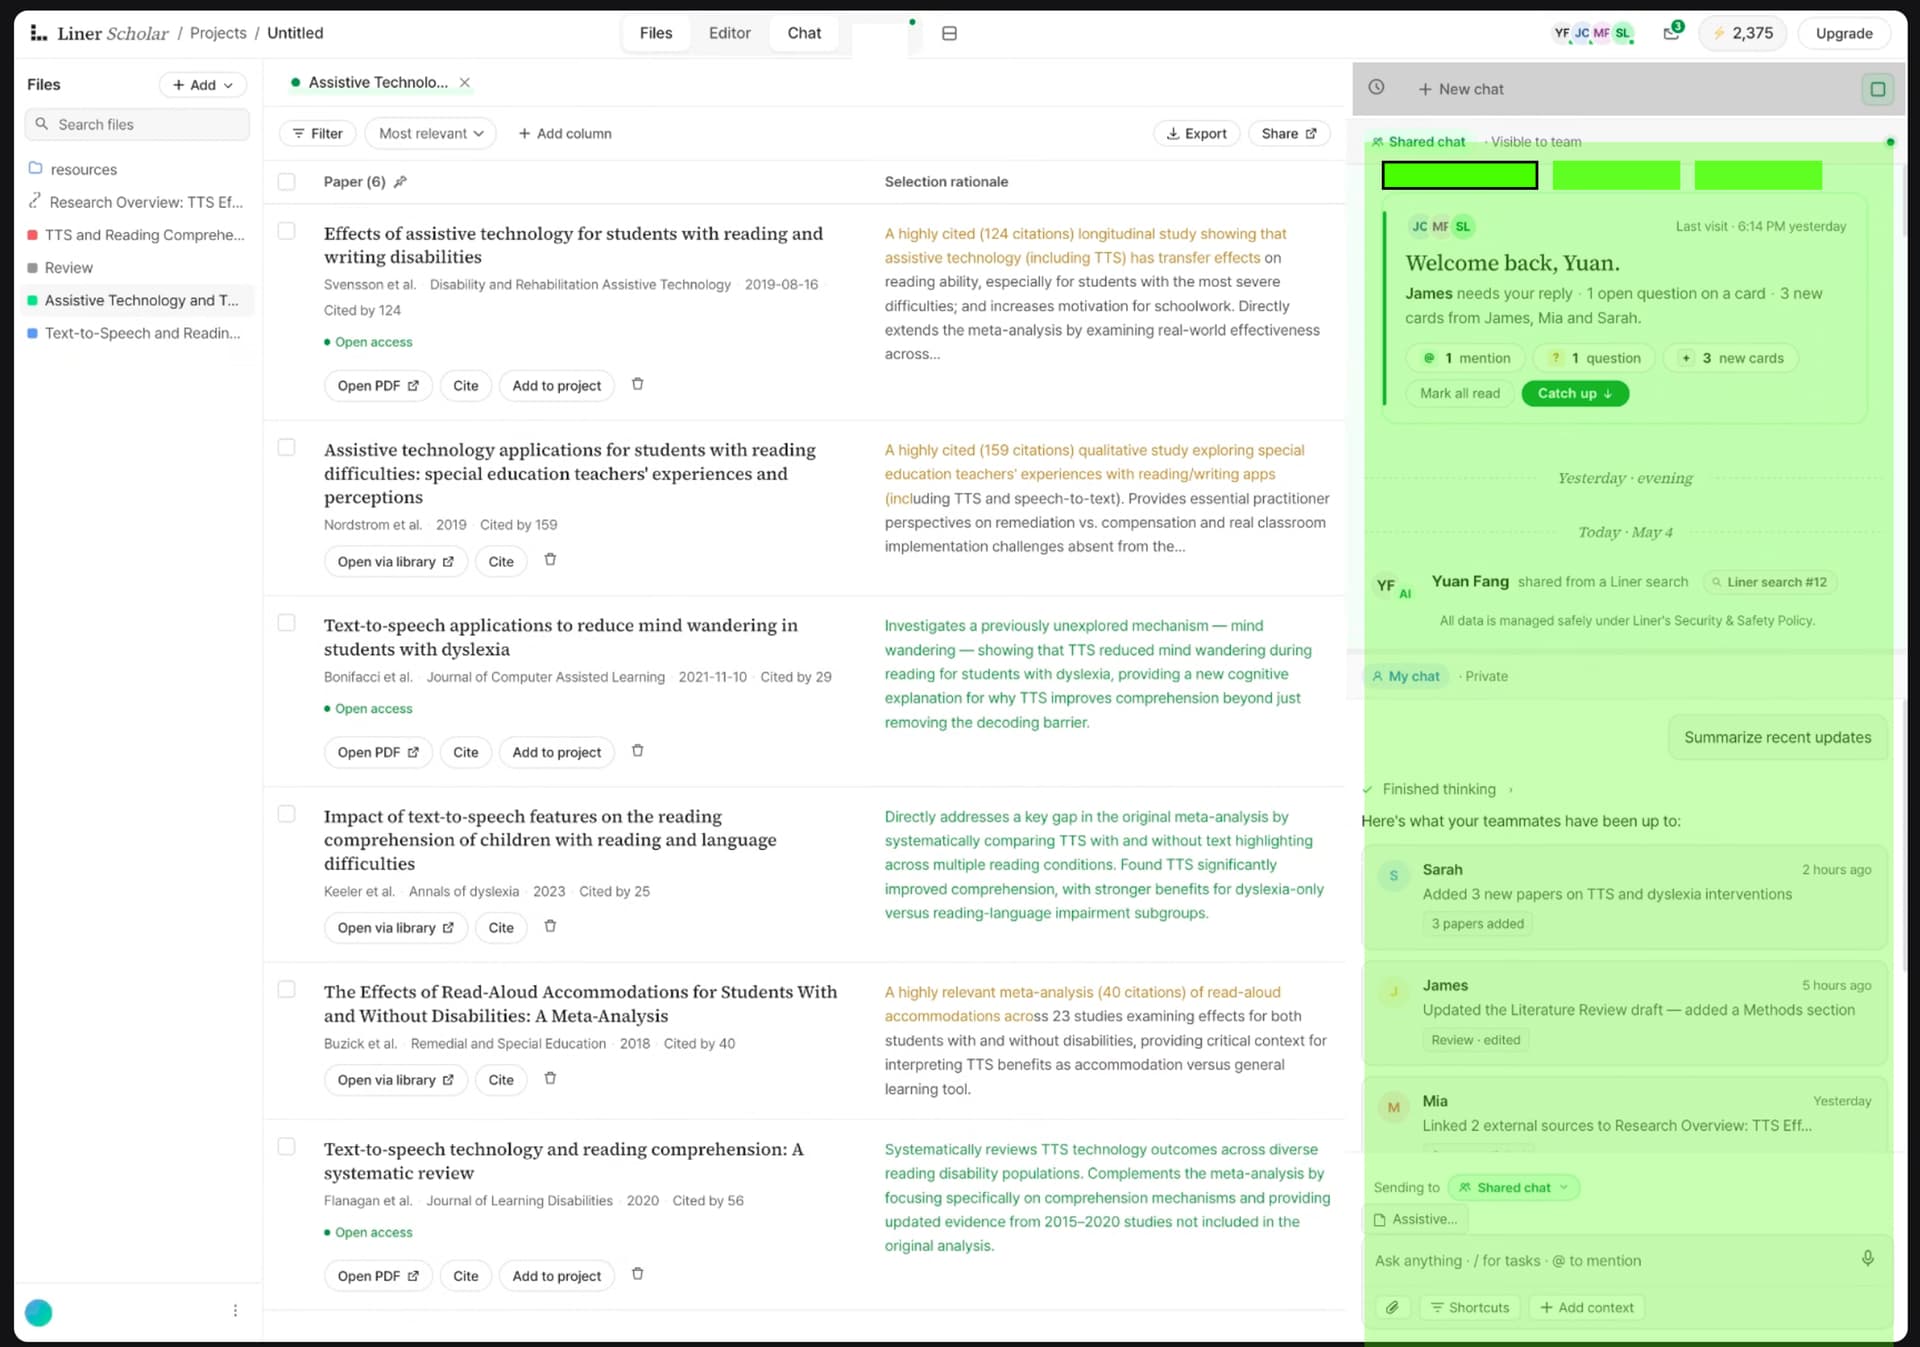Open chat history clock icon

(1376, 88)
